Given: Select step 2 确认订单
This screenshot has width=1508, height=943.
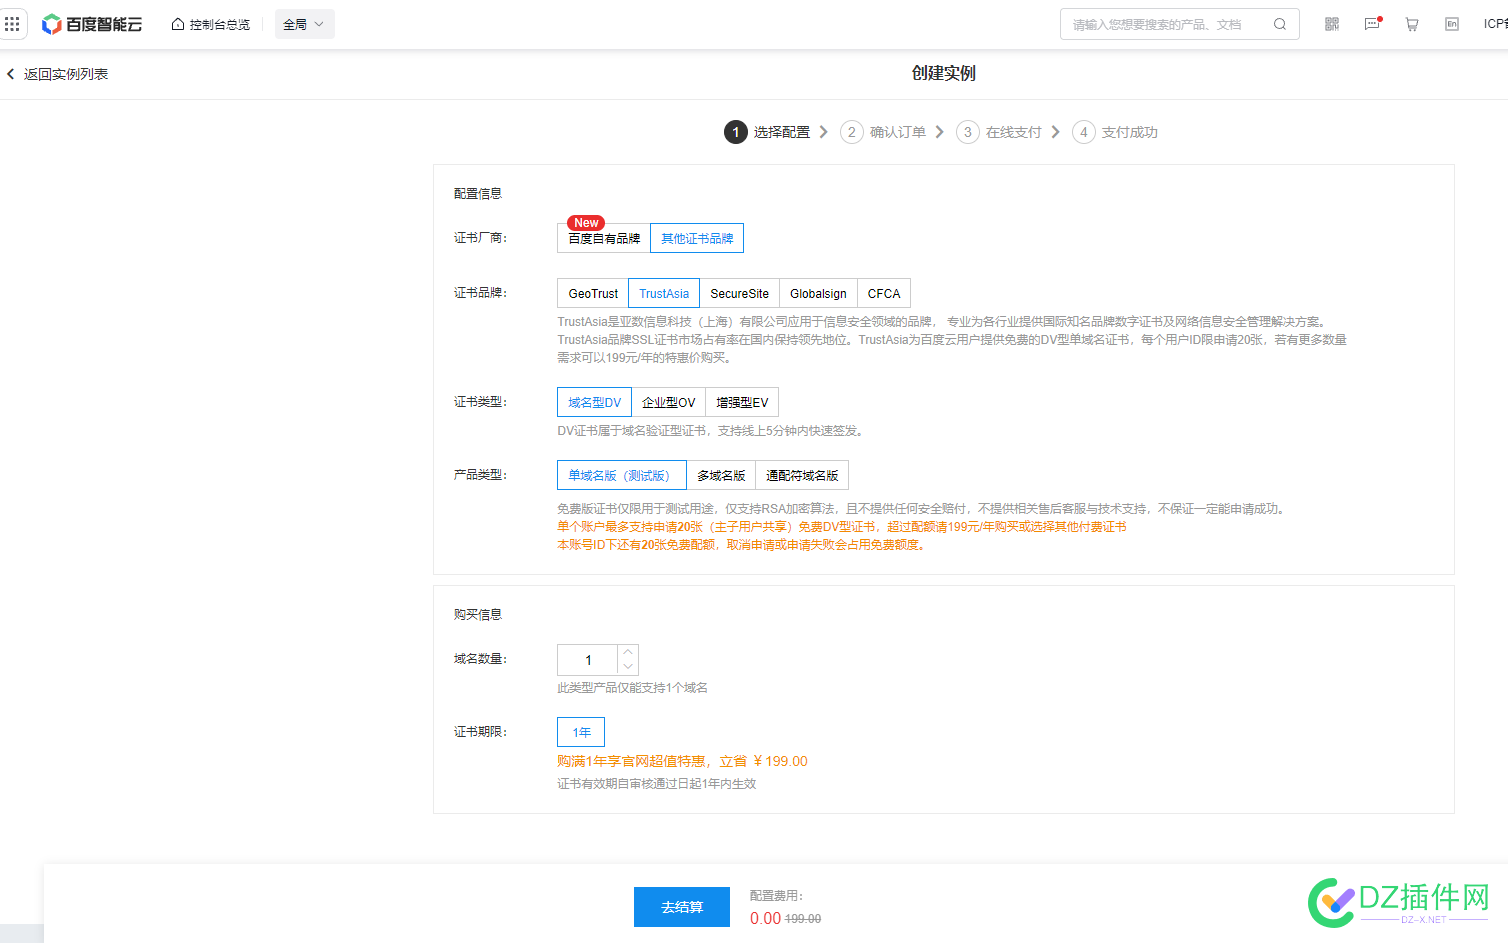Looking at the screenshot, I should click(x=883, y=132).
